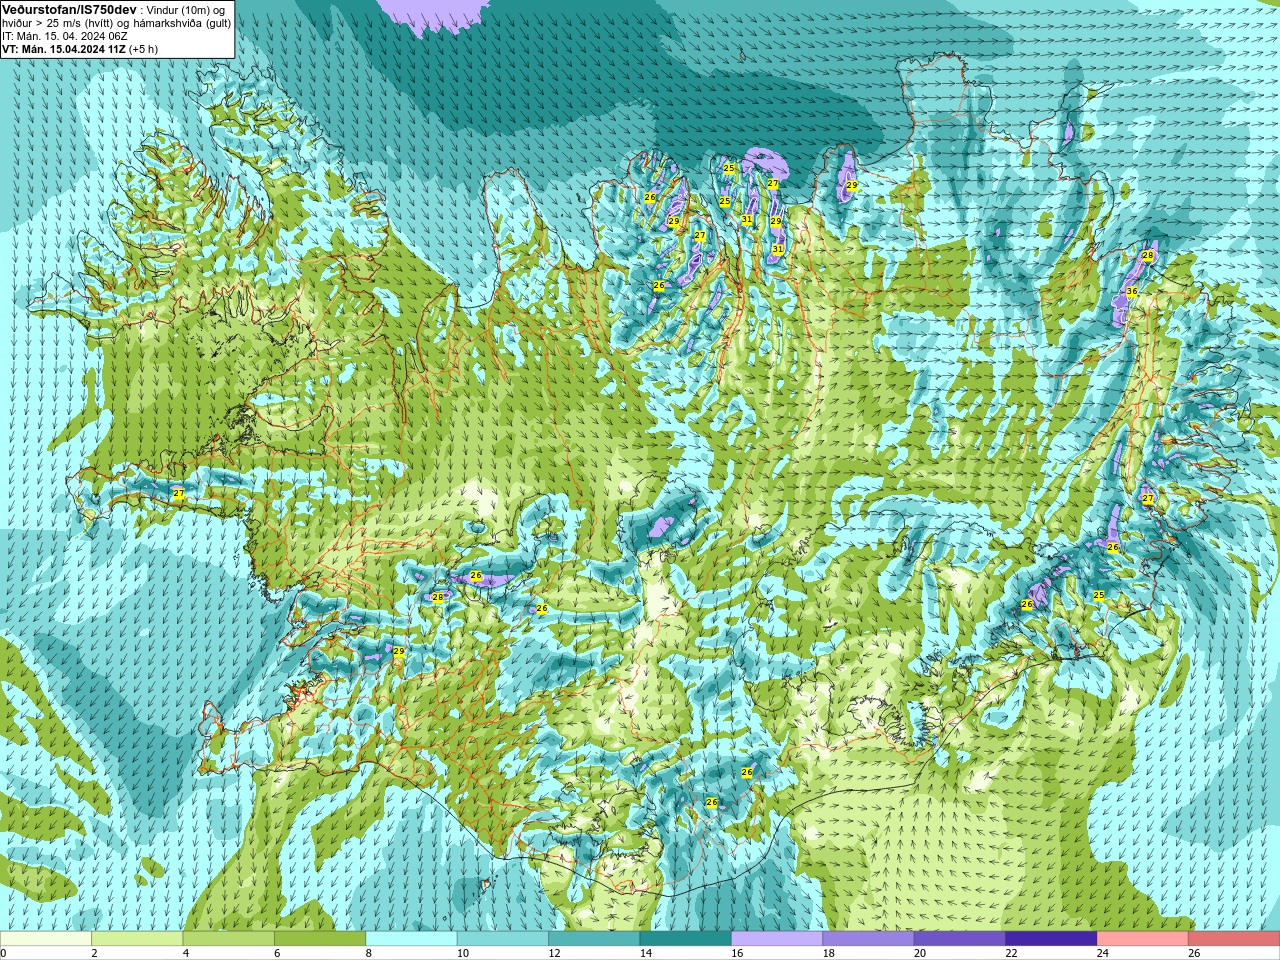Click the legend tick label '0'
1280x960 pixels.
4,953
